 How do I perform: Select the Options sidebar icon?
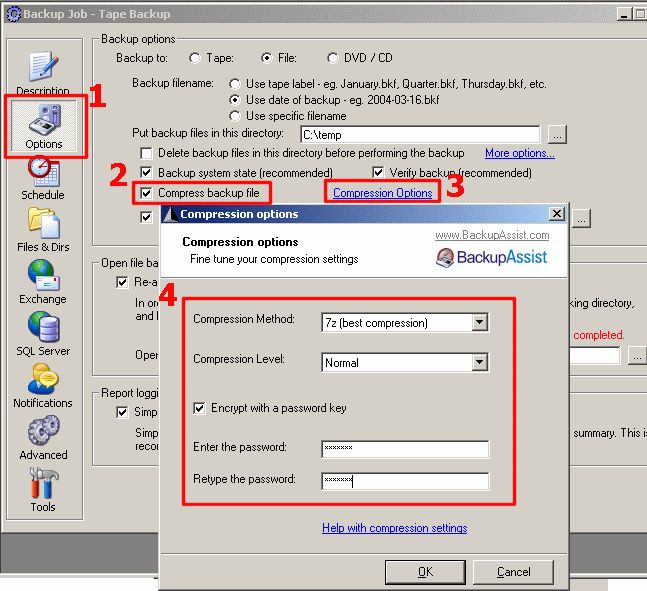(x=44, y=121)
